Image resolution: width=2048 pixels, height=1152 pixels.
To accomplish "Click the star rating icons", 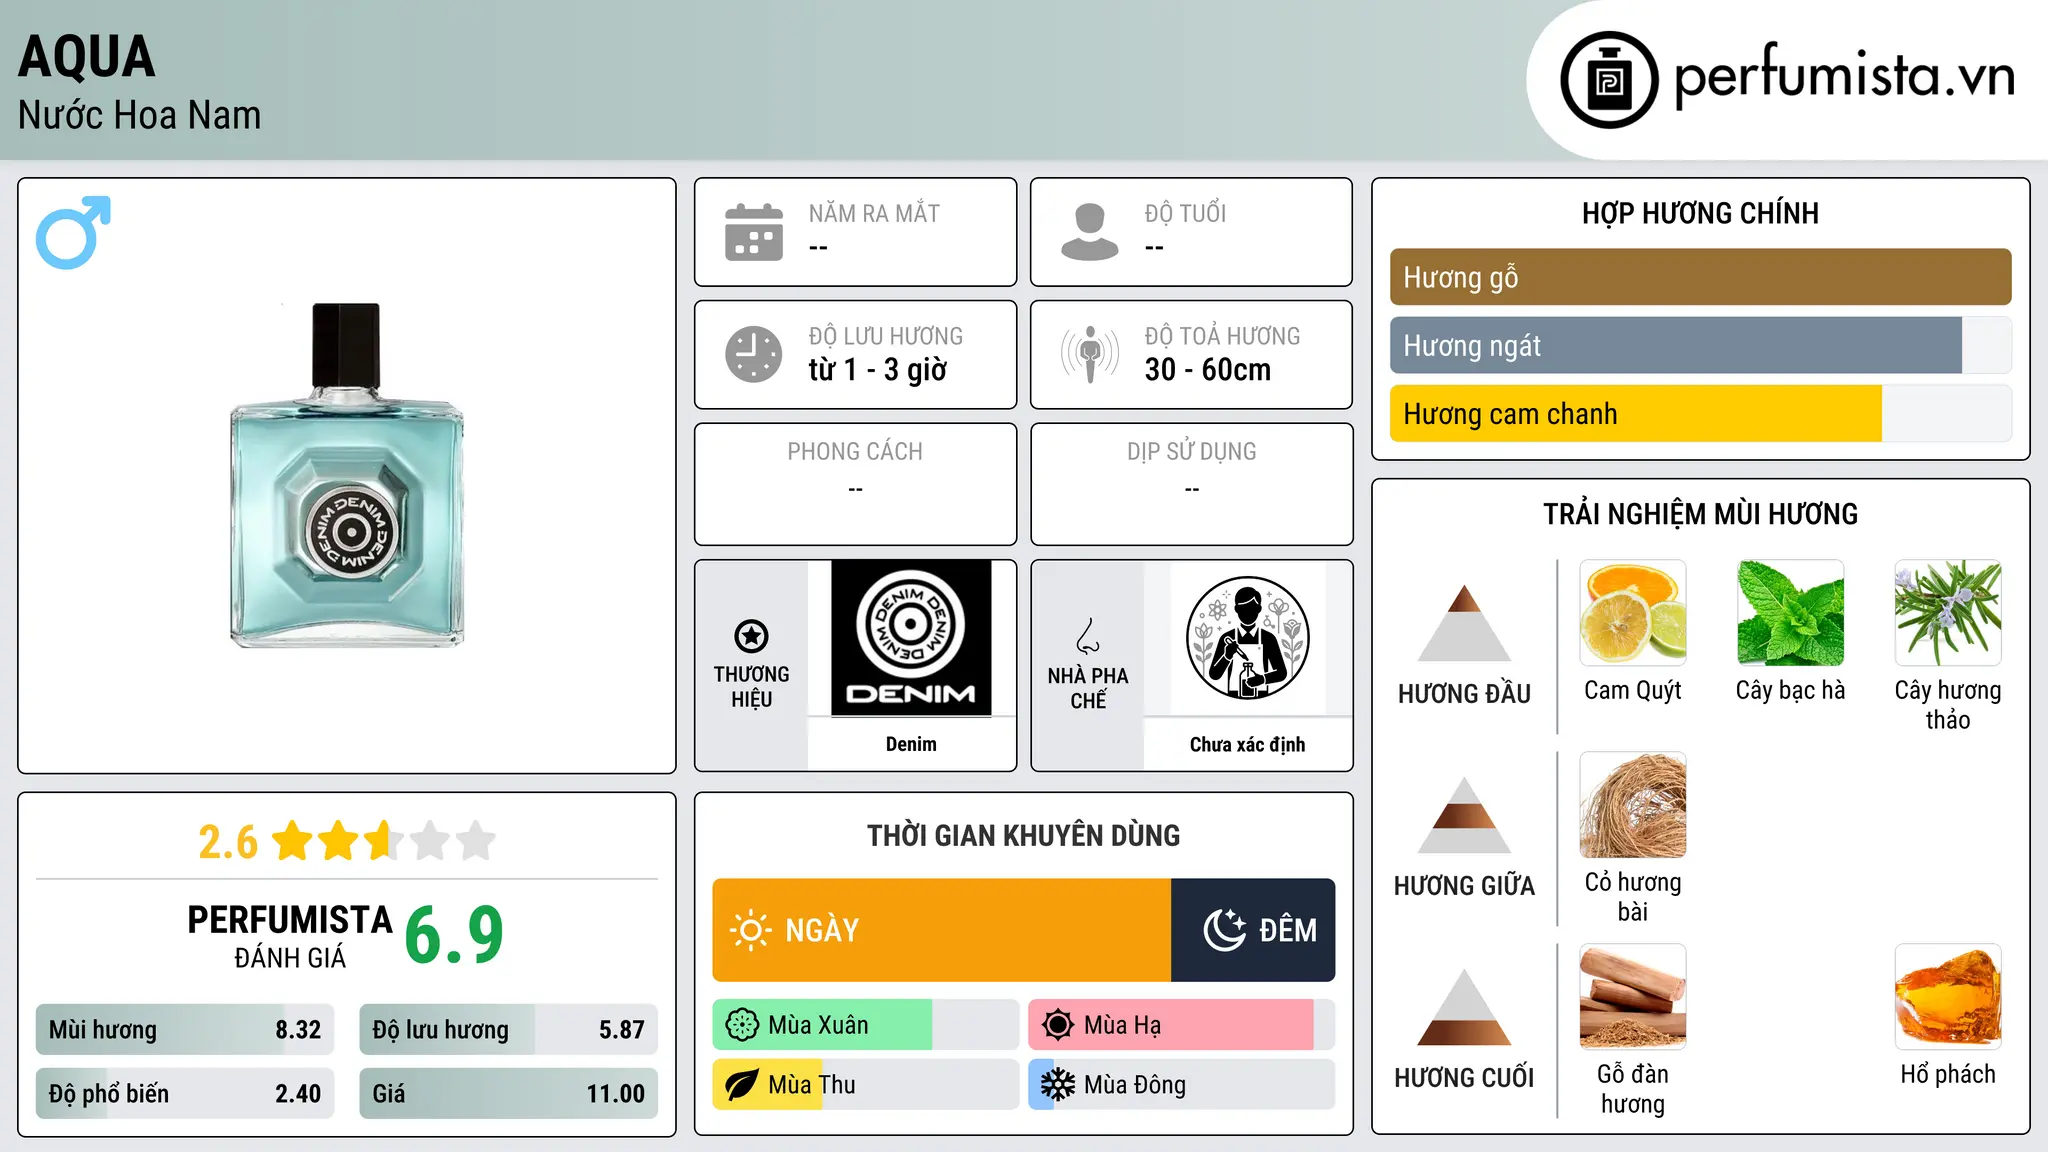I will click(x=384, y=841).
